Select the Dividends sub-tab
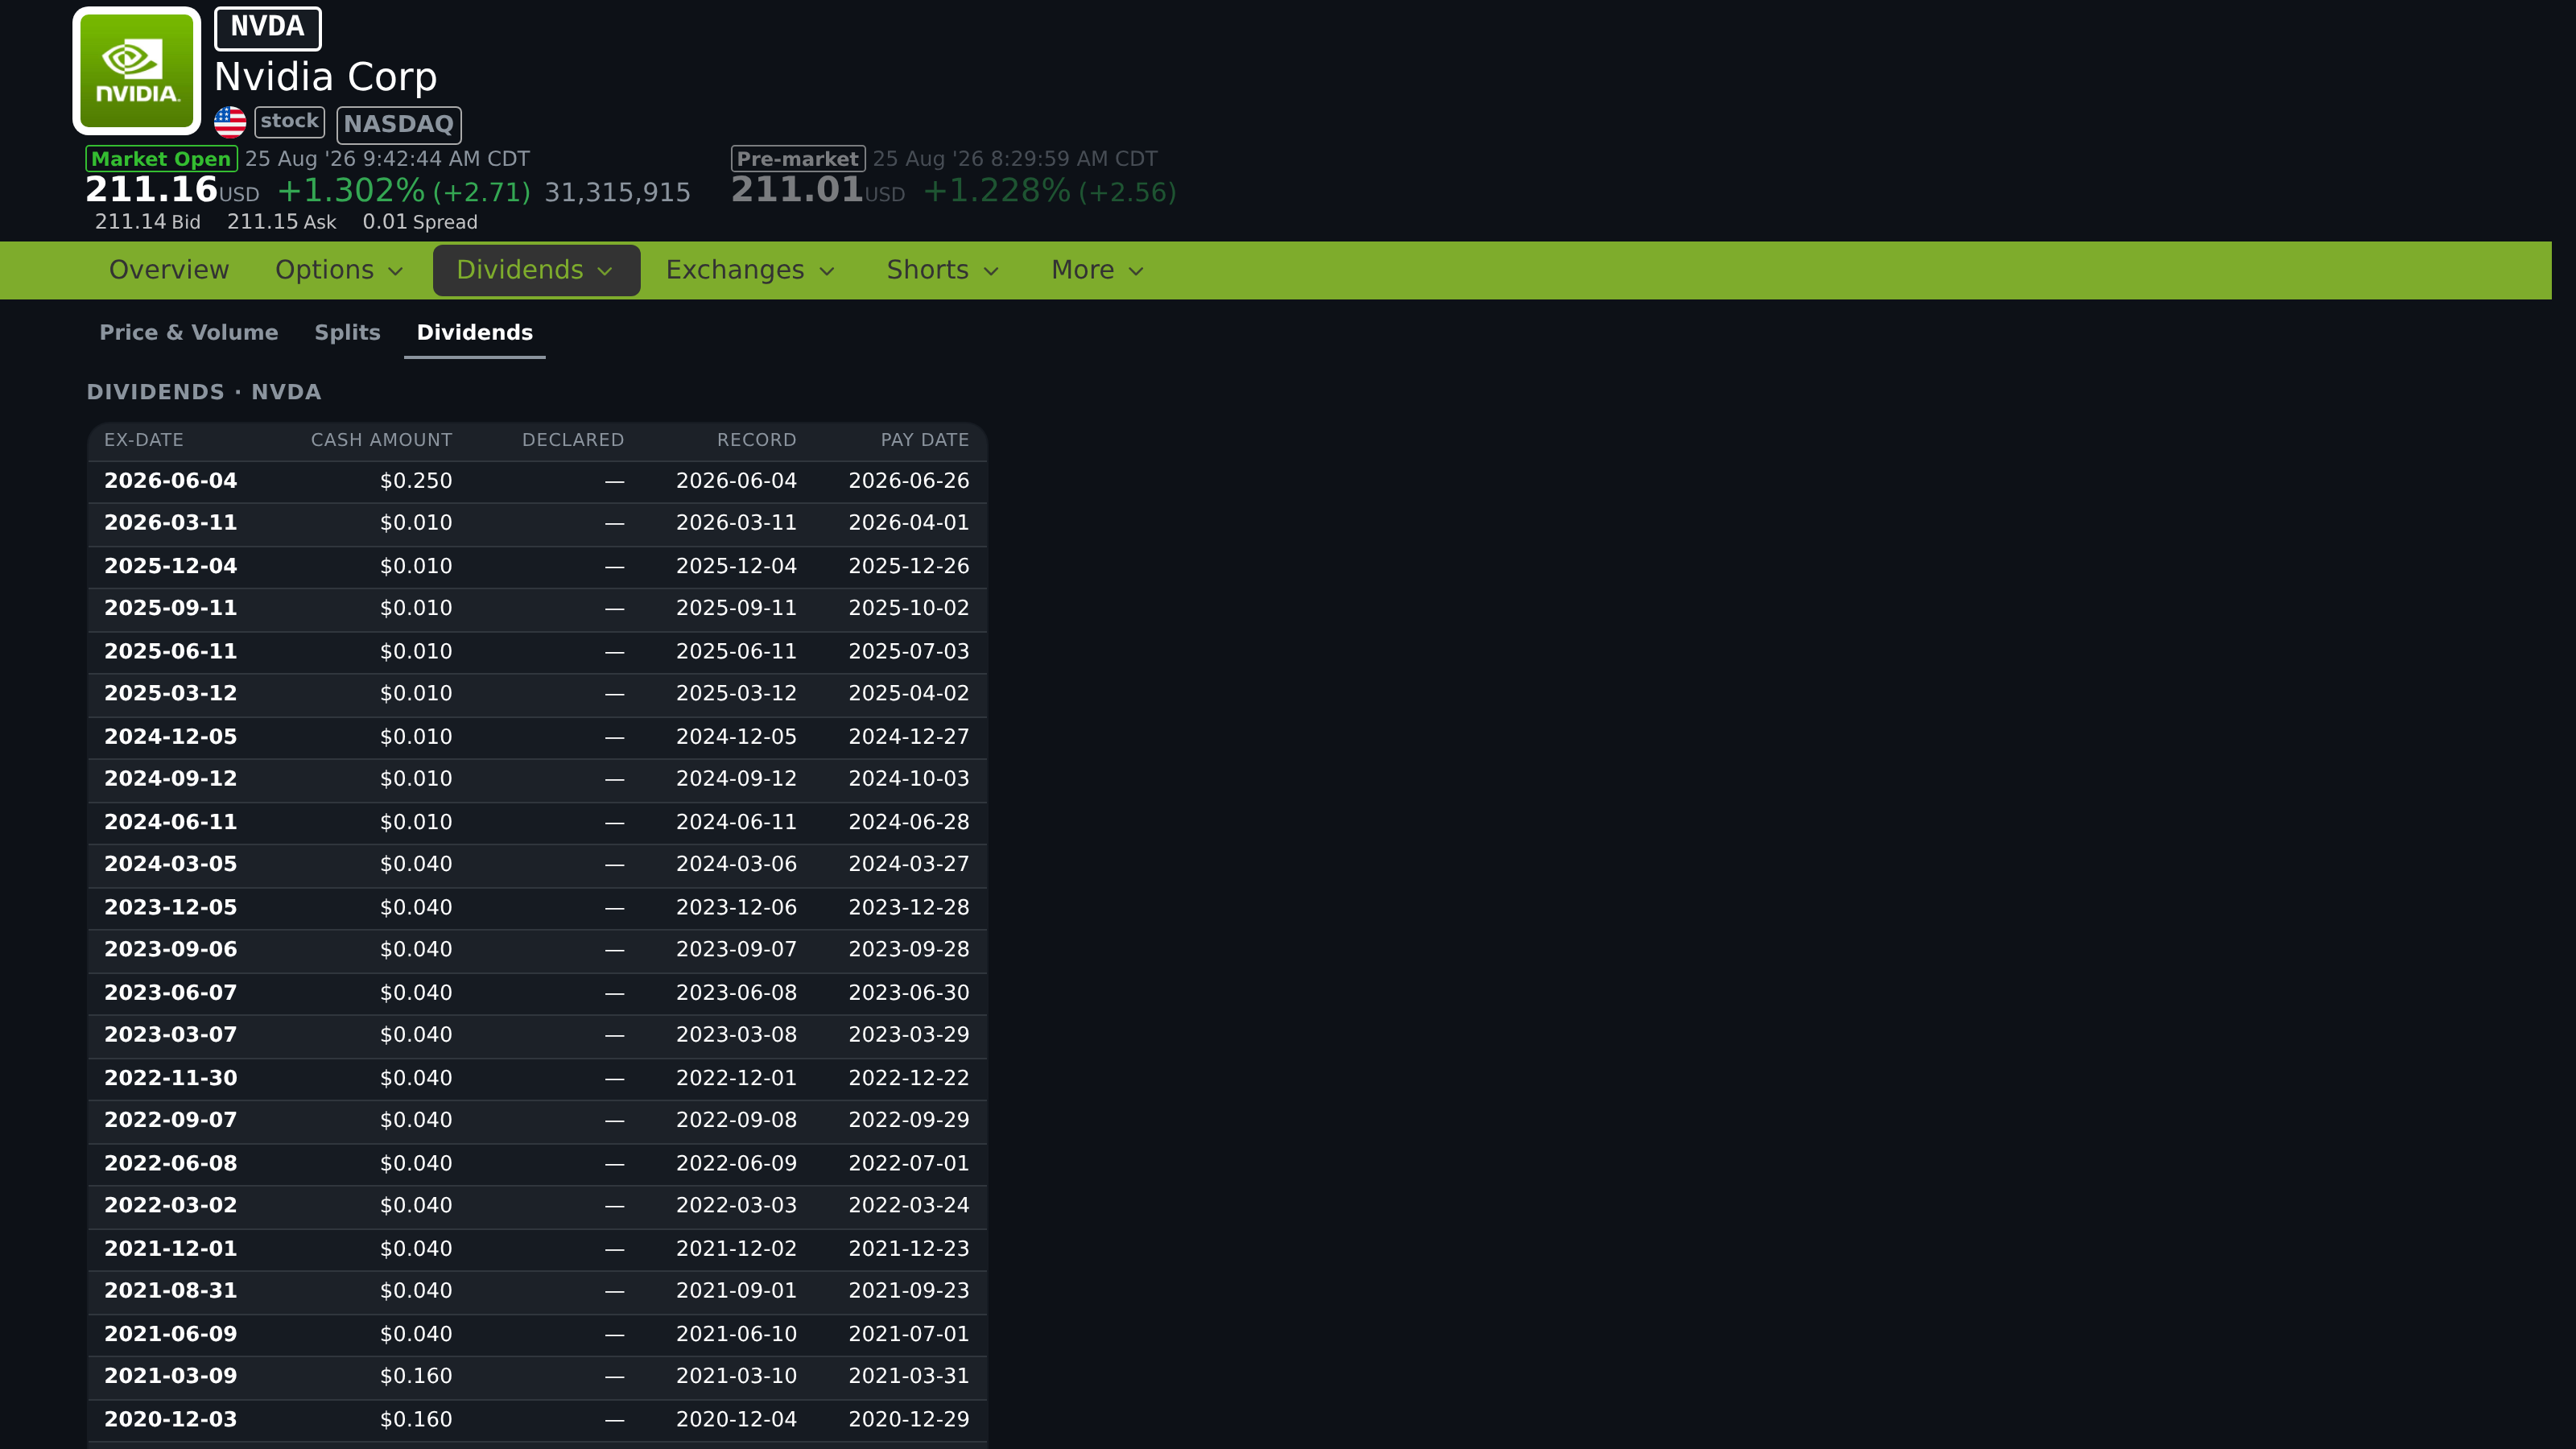The height and width of the screenshot is (1449, 2576). pos(475,333)
